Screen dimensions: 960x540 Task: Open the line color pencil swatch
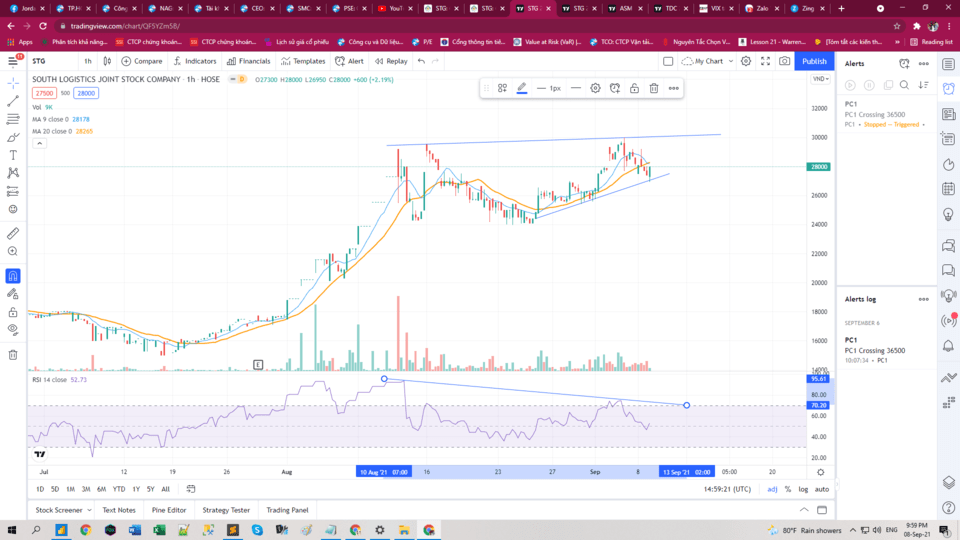tap(522, 88)
